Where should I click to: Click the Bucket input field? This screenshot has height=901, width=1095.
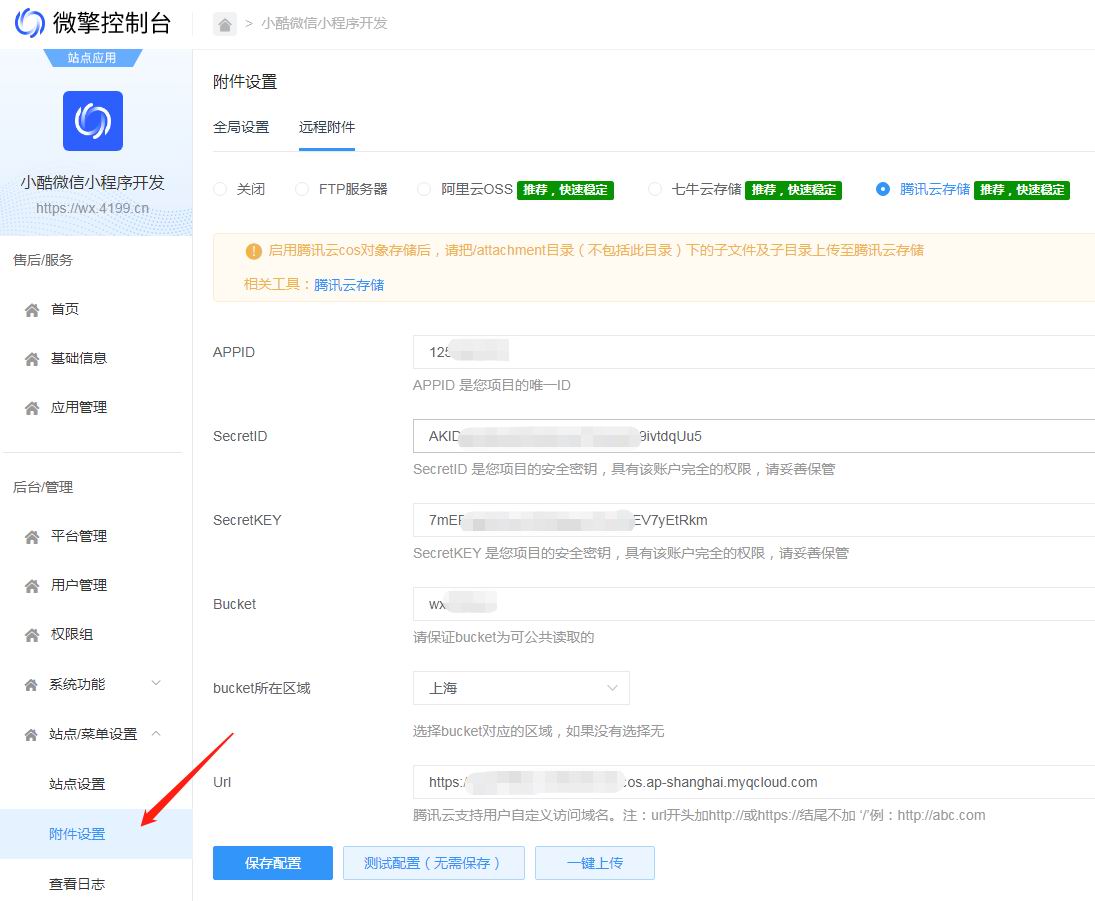754,603
